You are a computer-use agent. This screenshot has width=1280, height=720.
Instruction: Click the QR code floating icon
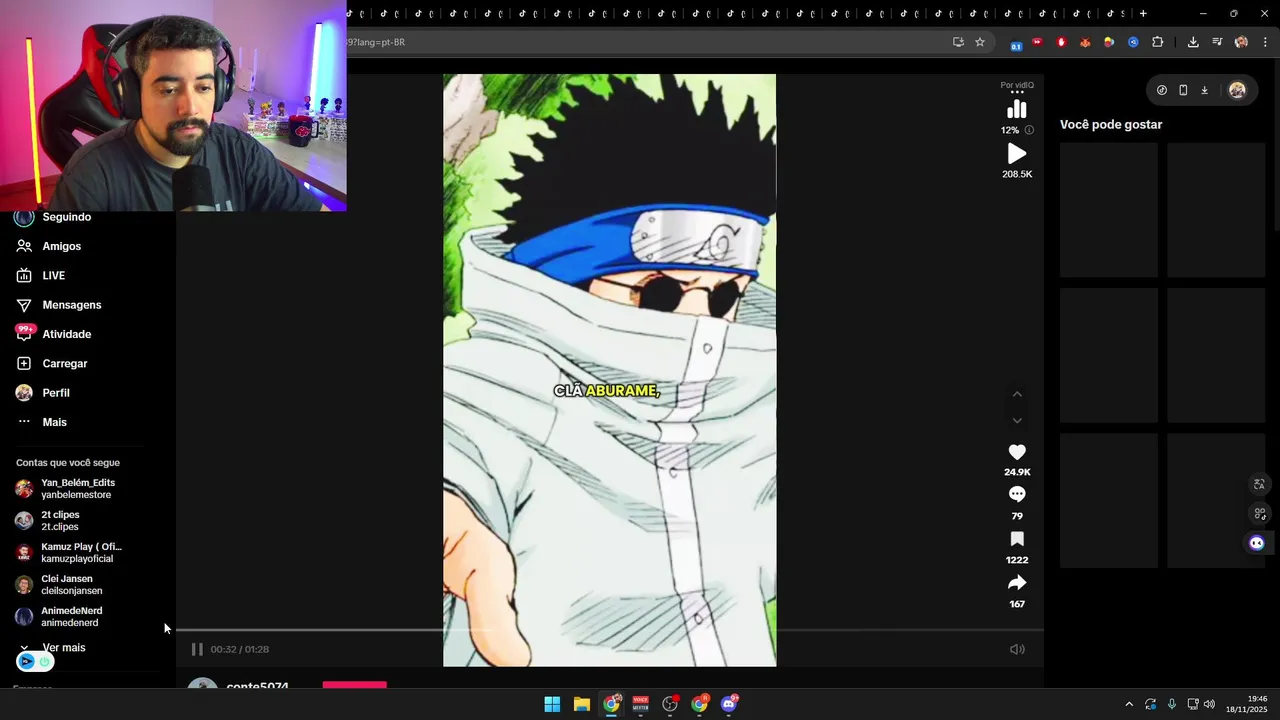1259,514
